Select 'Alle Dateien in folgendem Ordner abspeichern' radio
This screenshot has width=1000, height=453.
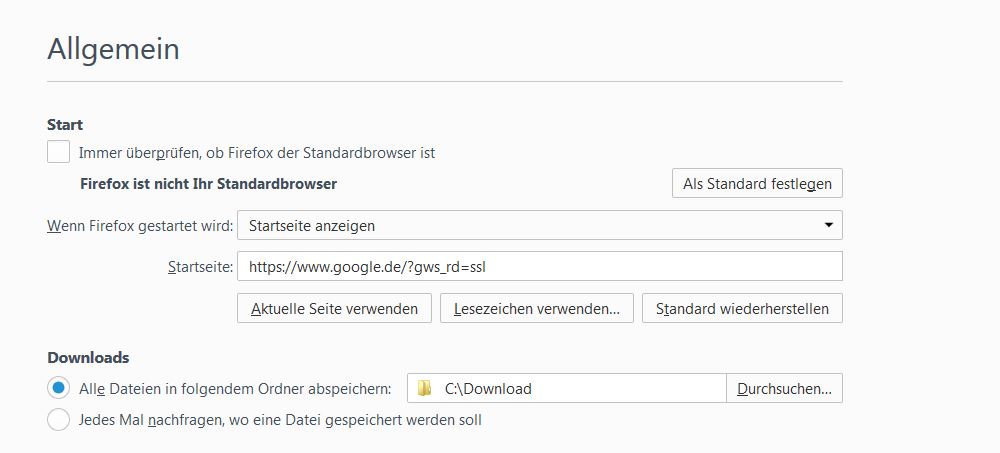point(59,388)
